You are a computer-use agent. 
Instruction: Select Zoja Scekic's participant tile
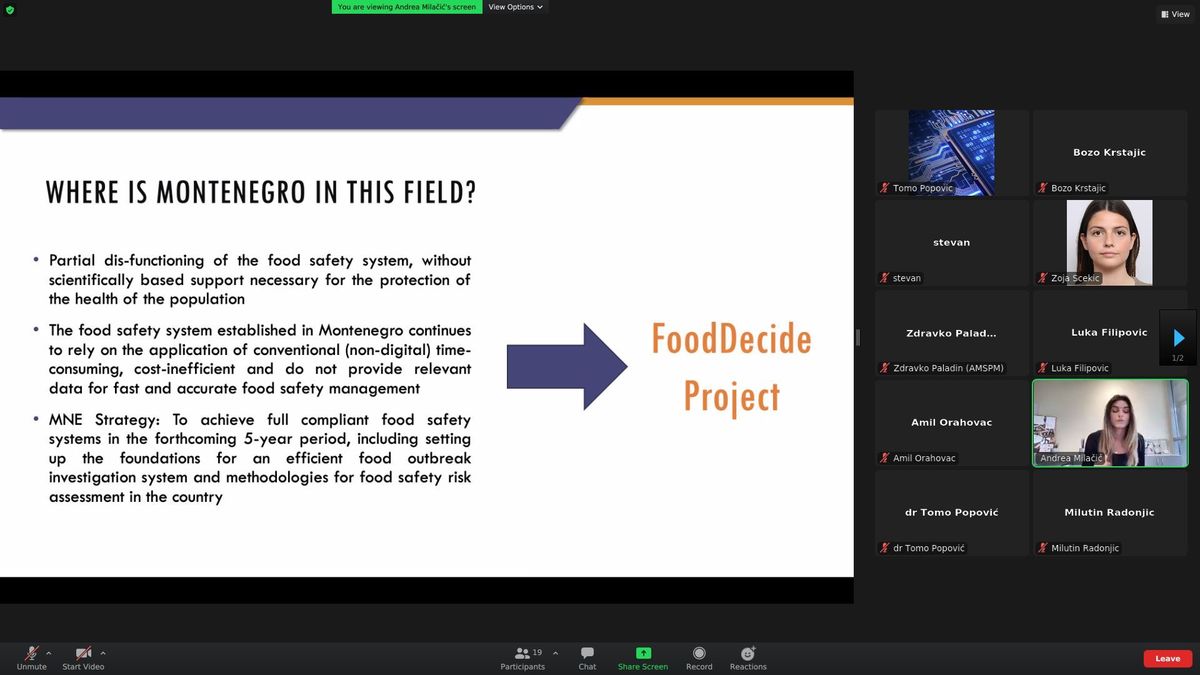click(x=1109, y=243)
